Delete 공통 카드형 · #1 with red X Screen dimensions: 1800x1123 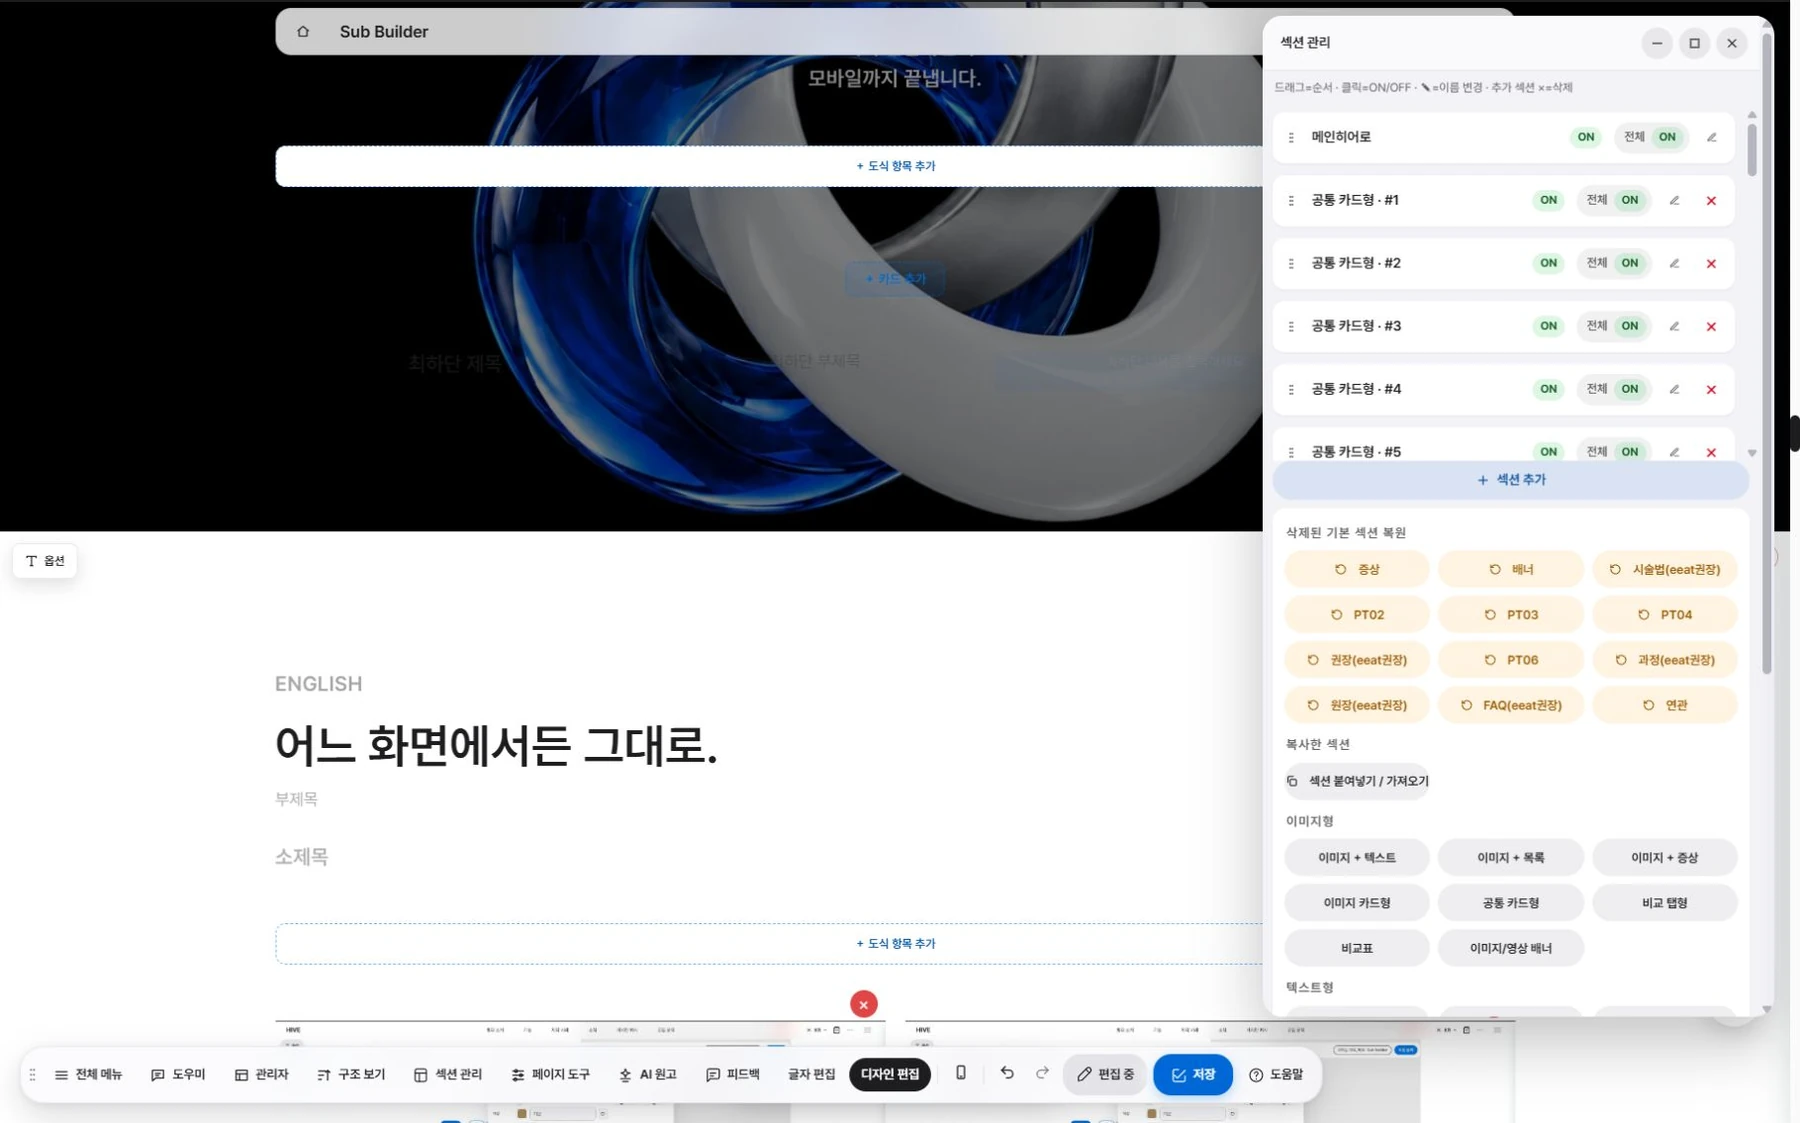(1711, 201)
